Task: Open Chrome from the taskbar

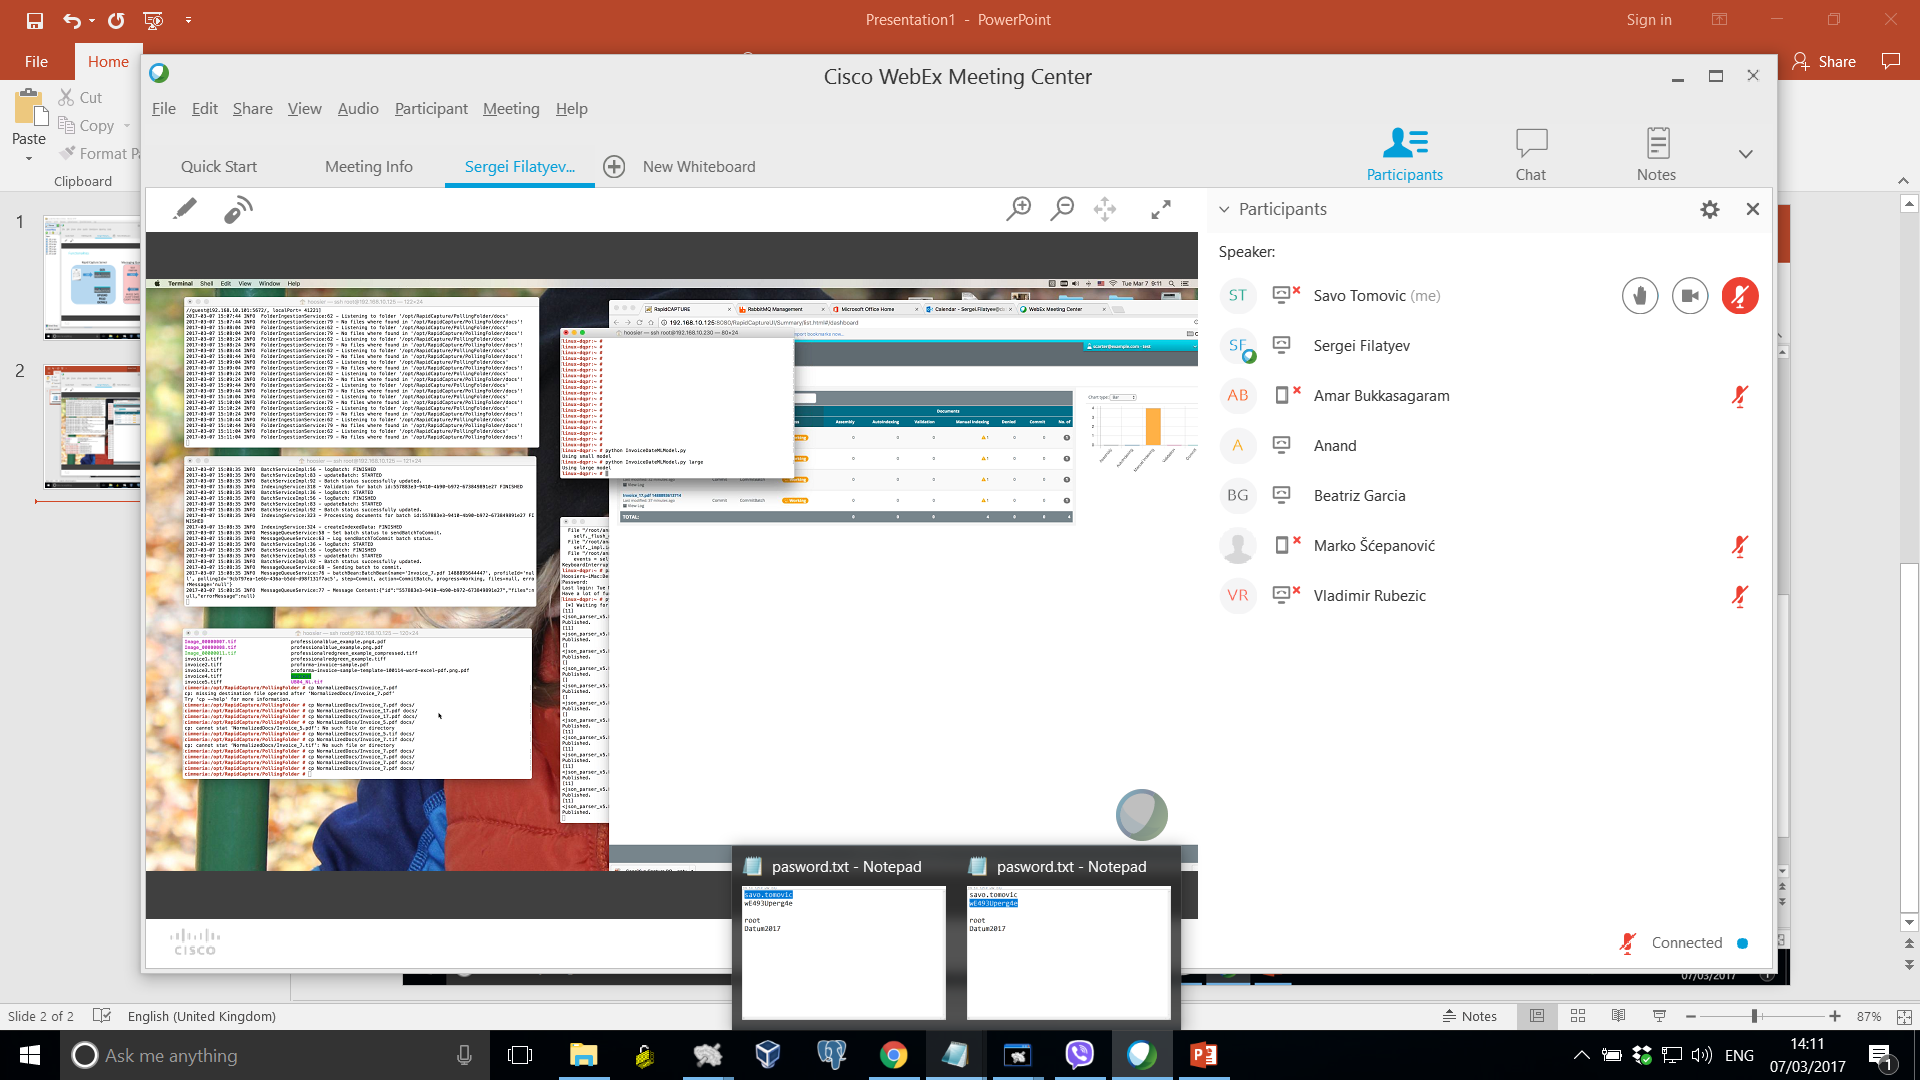Action: (893, 1055)
